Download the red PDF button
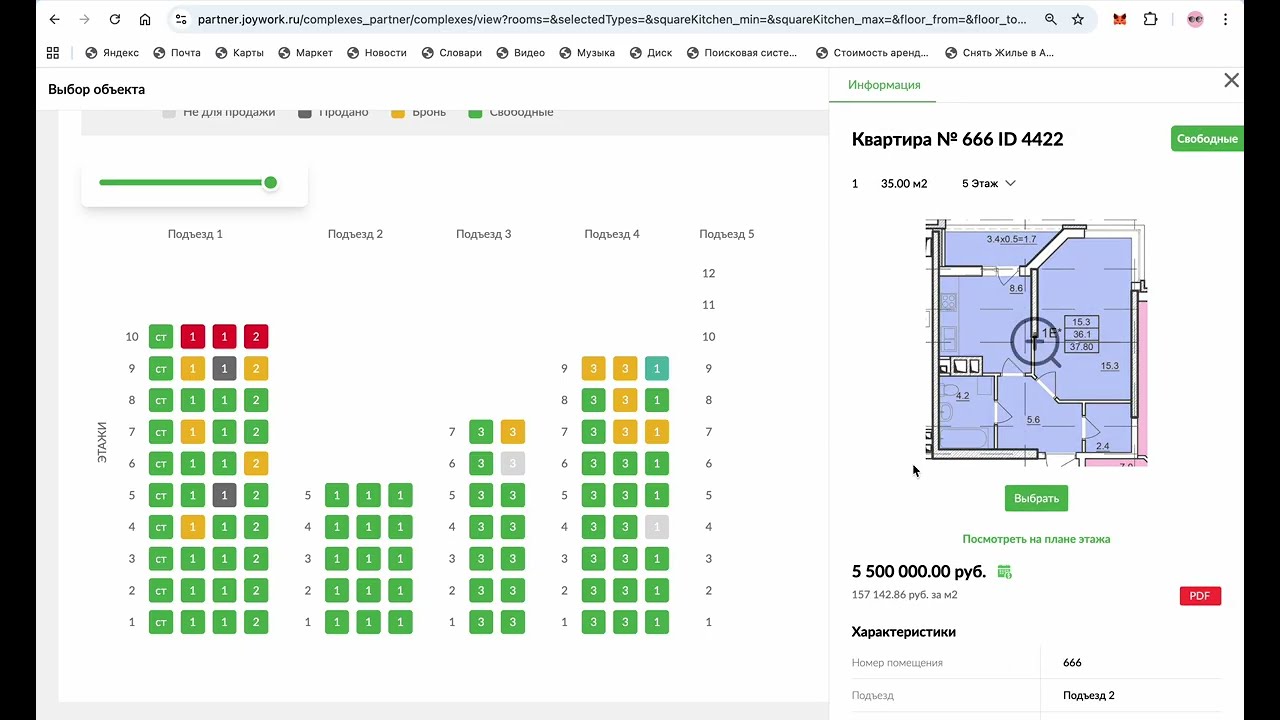This screenshot has width=1280, height=720. click(x=1200, y=596)
